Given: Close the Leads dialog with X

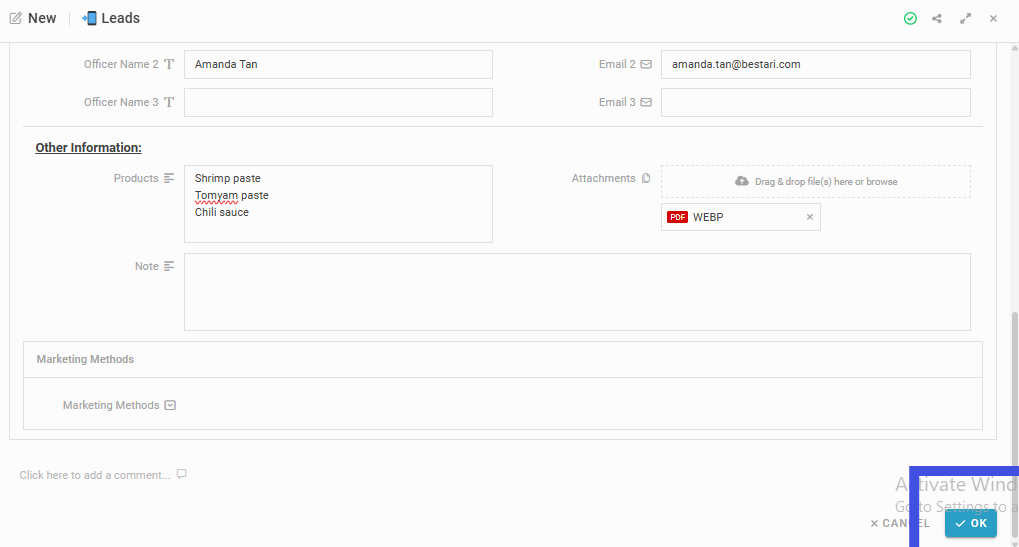Looking at the screenshot, I should pos(993,19).
